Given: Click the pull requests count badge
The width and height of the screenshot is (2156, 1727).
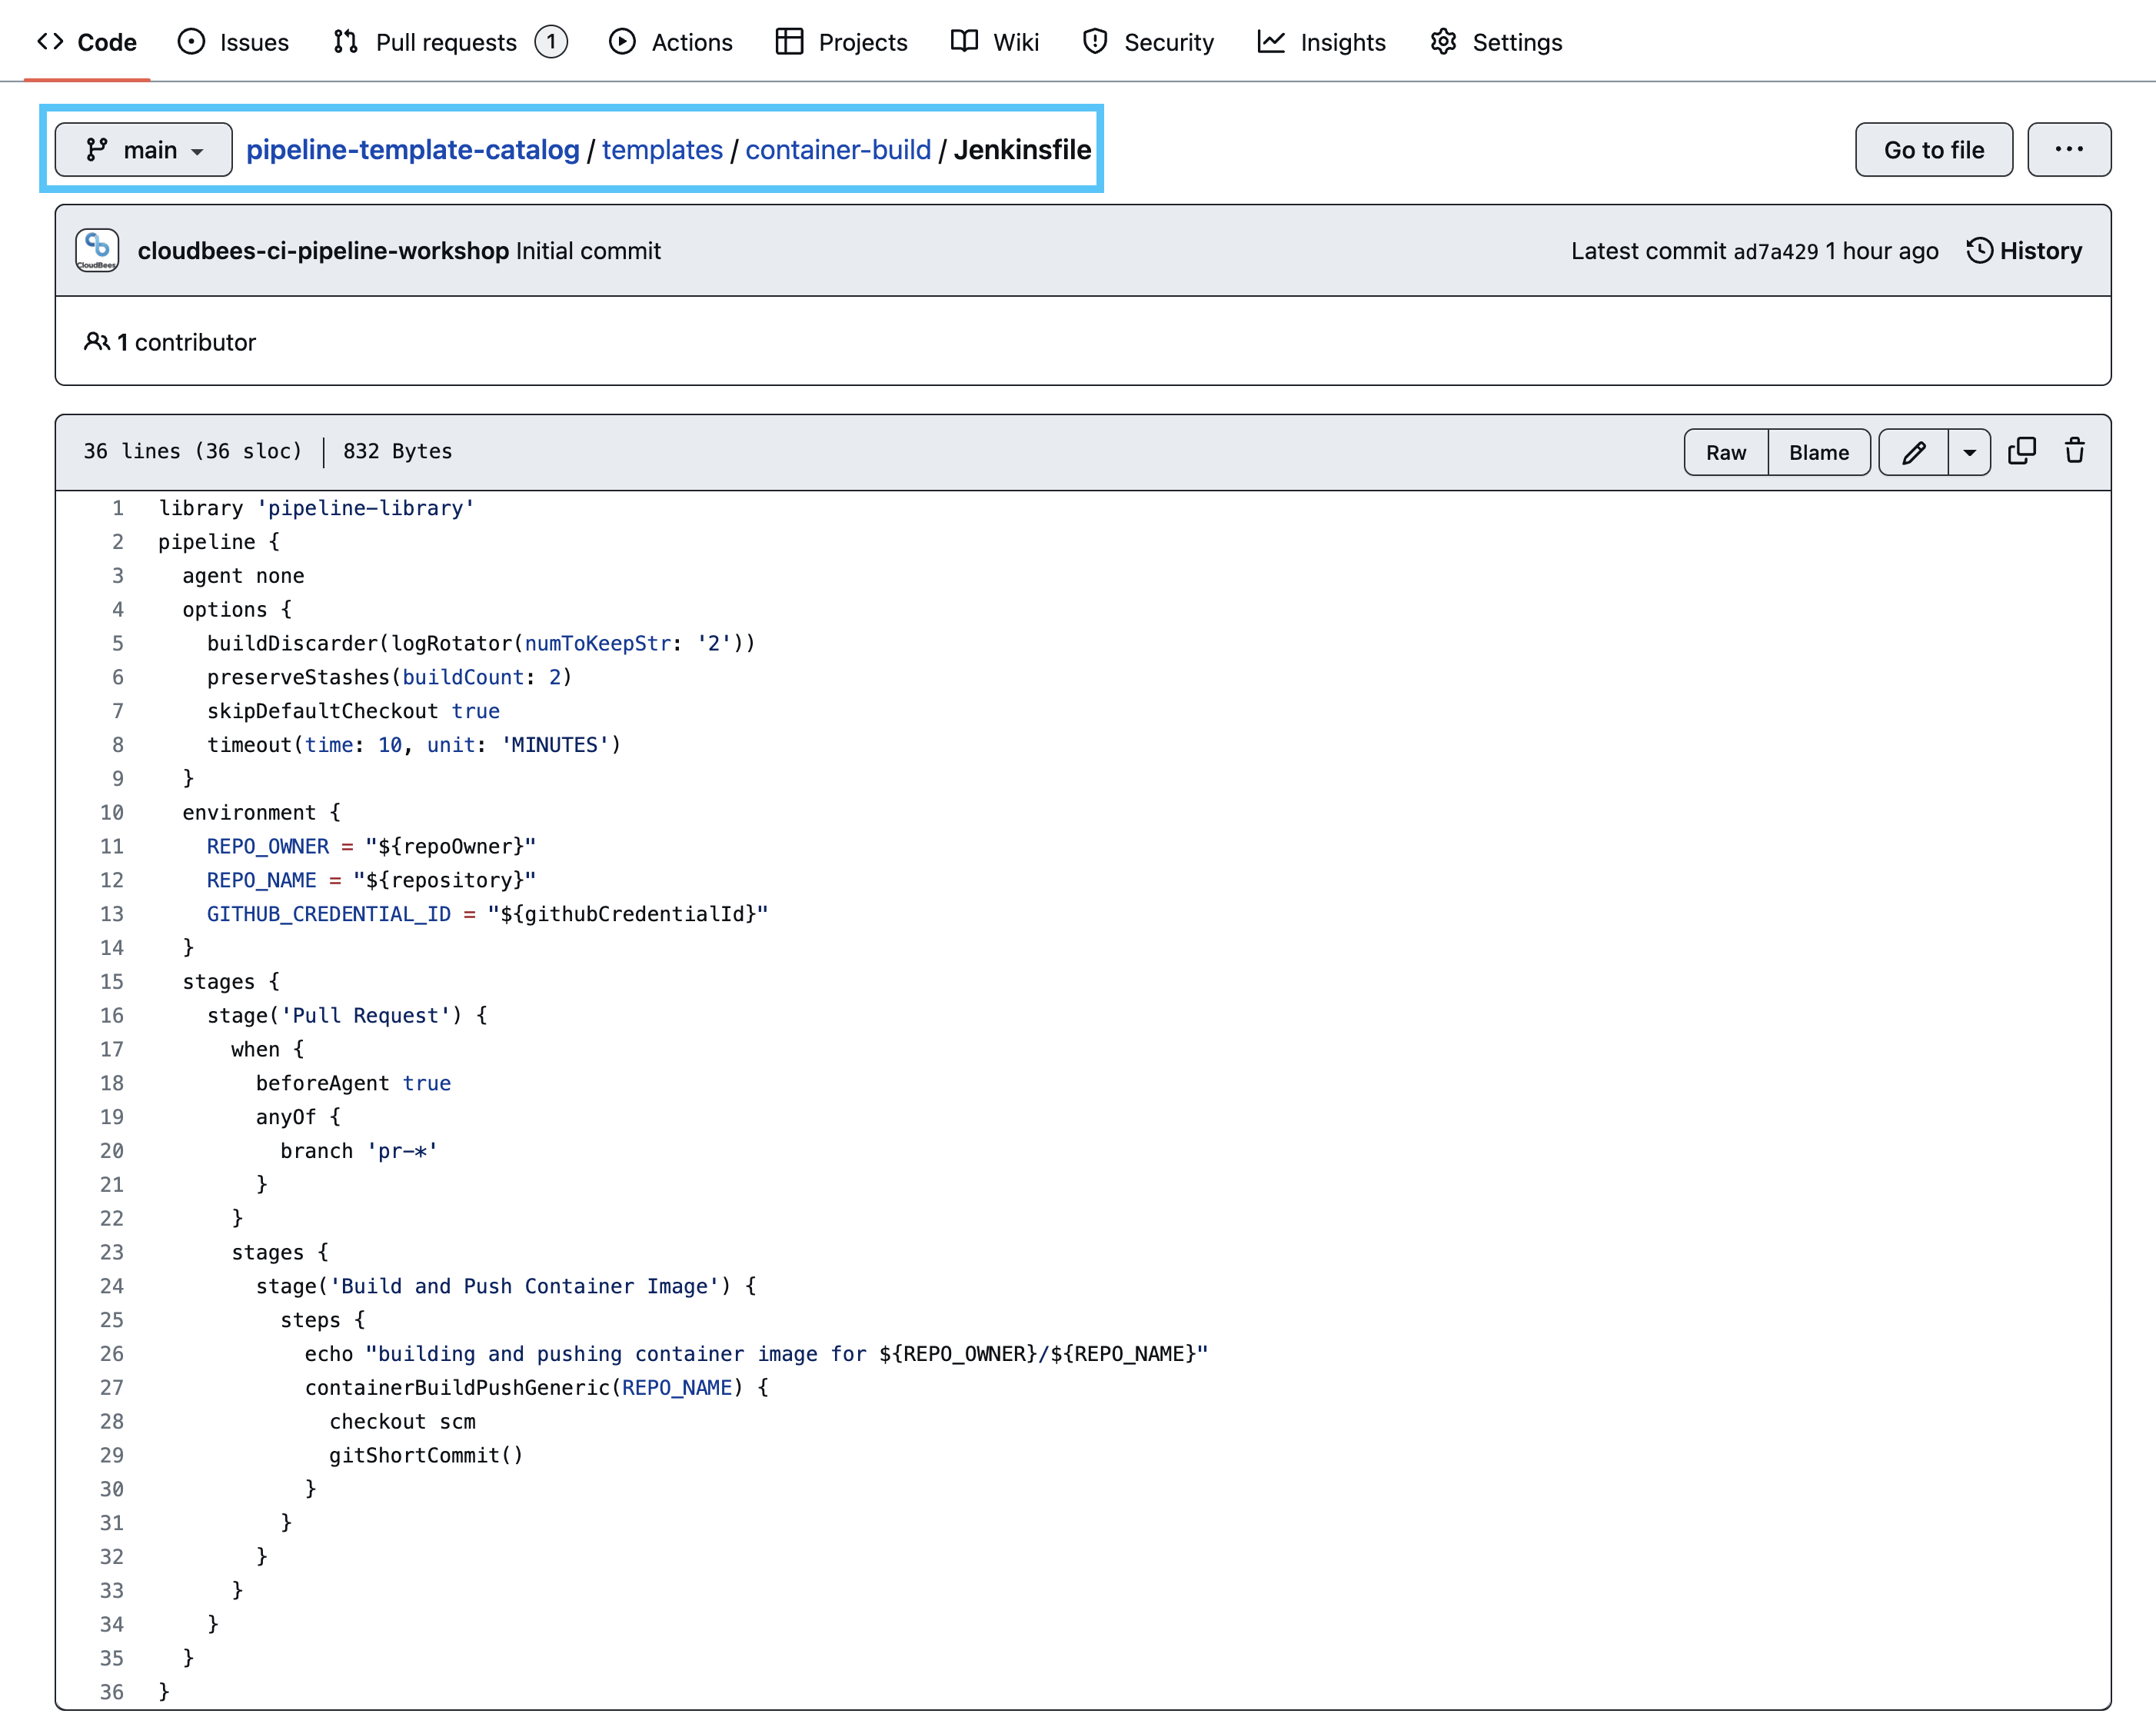Looking at the screenshot, I should (x=551, y=42).
